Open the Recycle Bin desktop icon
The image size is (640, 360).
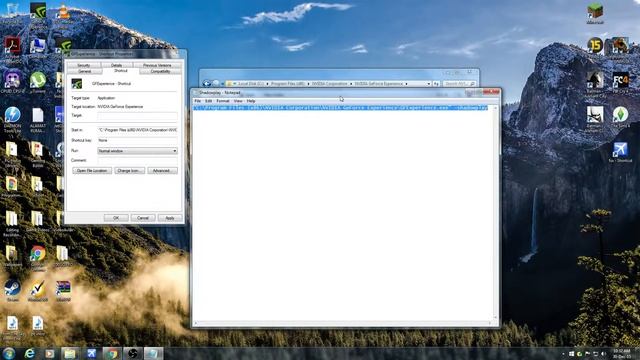pyautogui.click(x=12, y=10)
